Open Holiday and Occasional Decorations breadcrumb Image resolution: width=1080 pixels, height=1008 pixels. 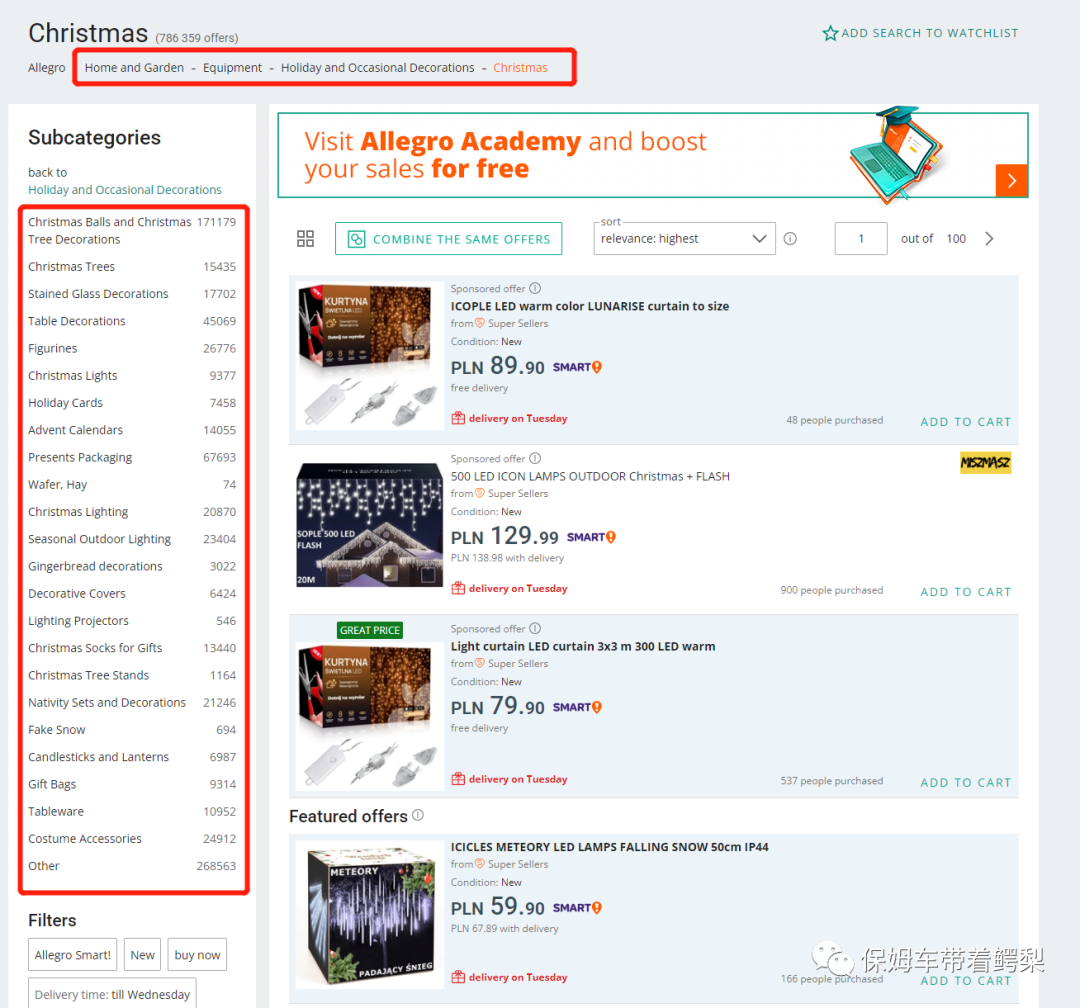[x=377, y=68]
